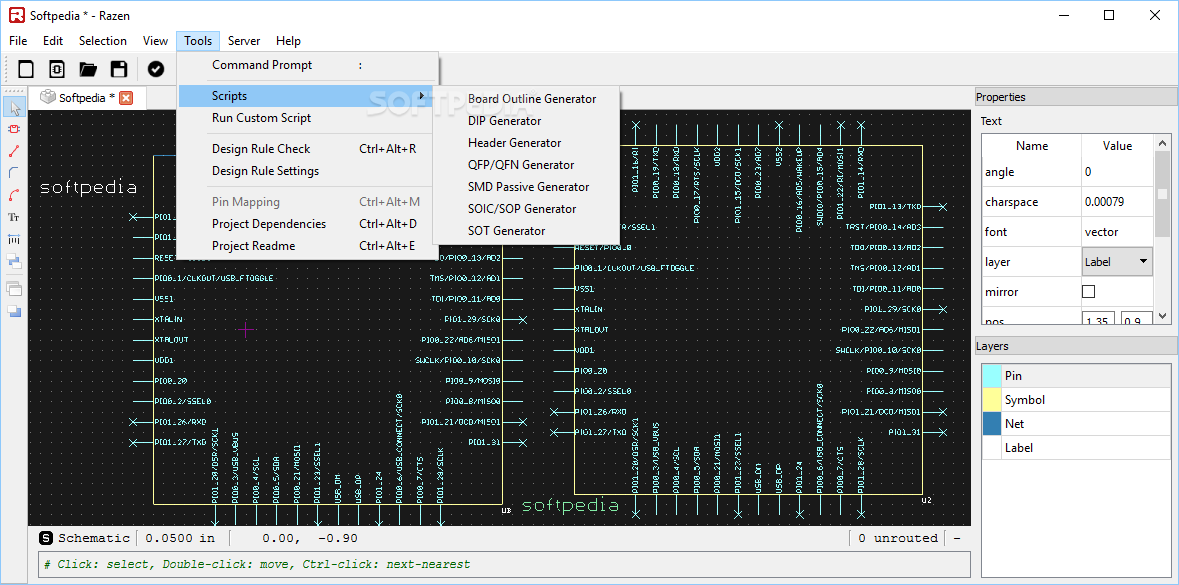Click the Razen app logo in title bar
The image size is (1179, 585).
point(17,15)
